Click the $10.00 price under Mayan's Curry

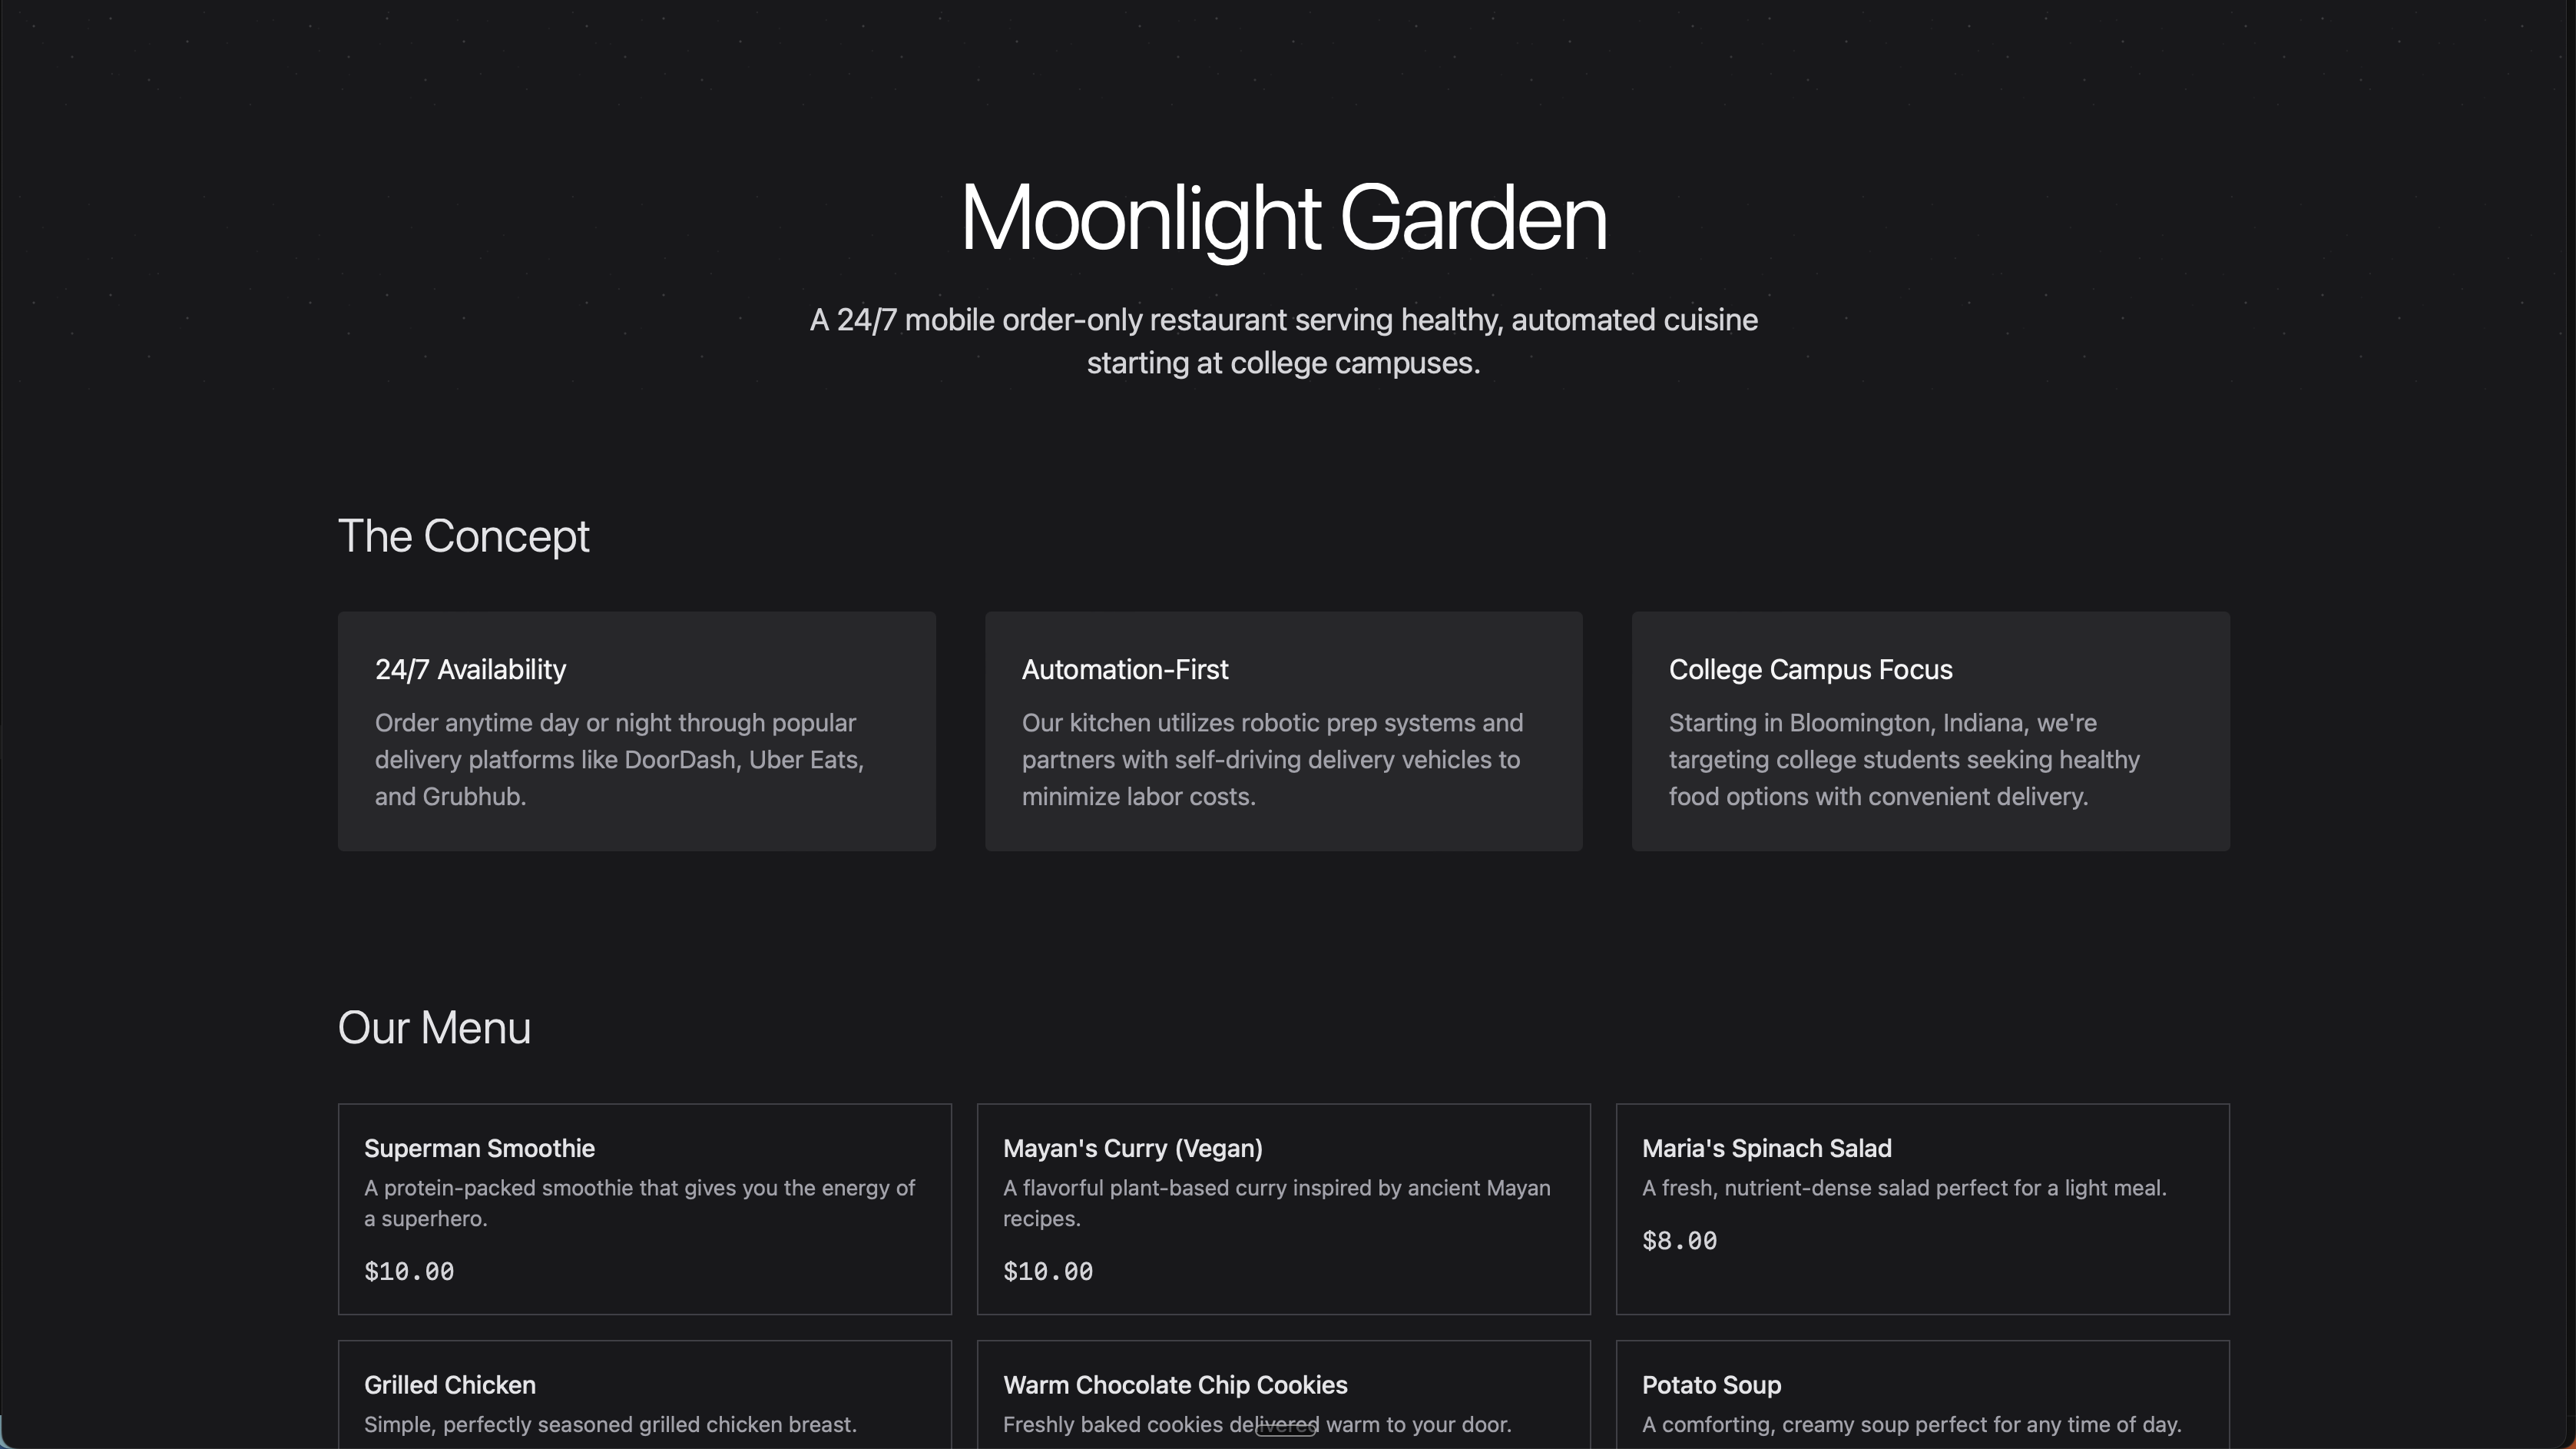coord(1048,1271)
